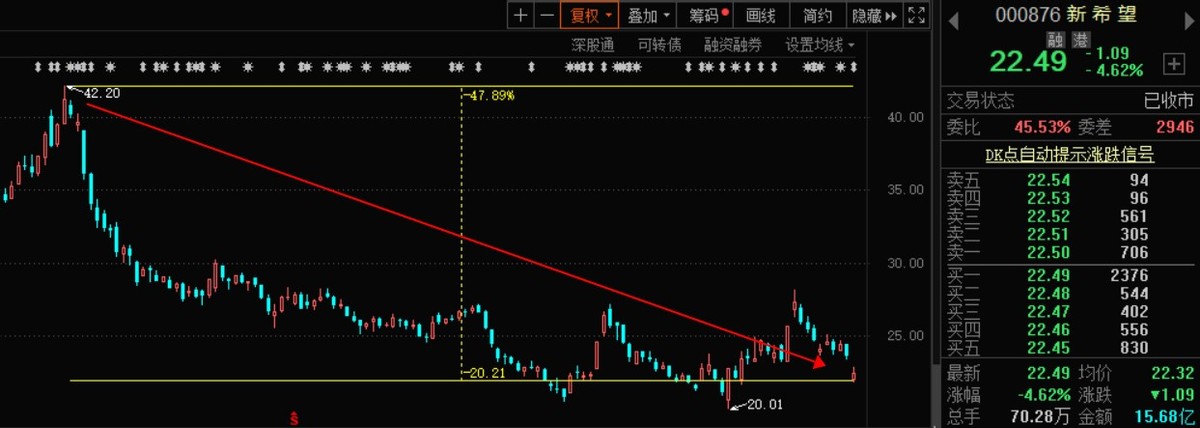Click the 买三 price 22.47

point(1049,312)
